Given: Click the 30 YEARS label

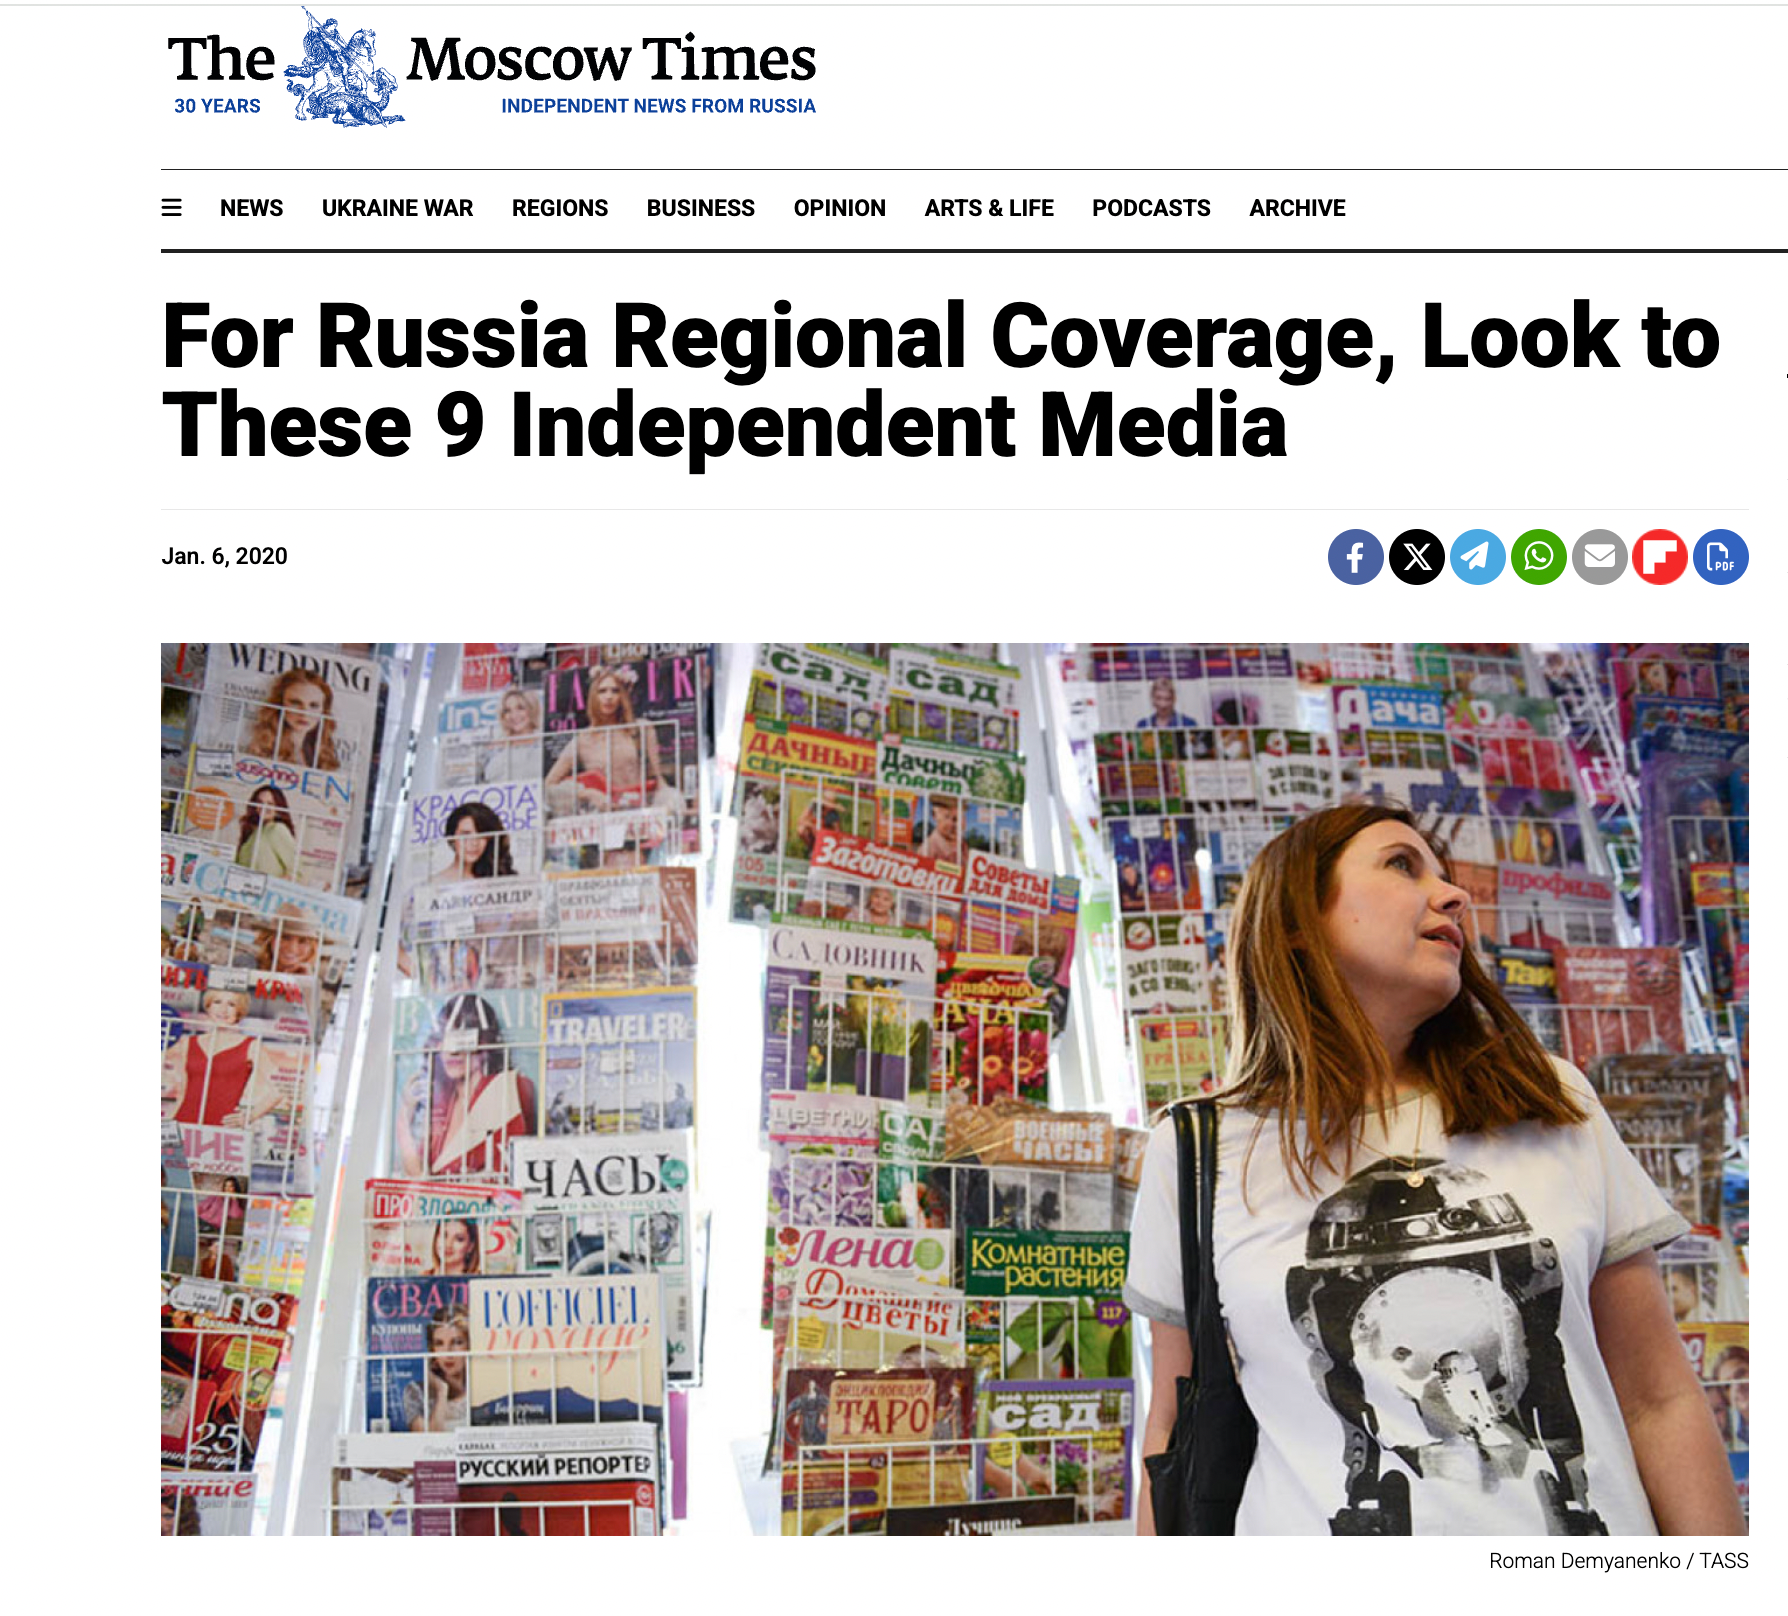Looking at the screenshot, I should [x=217, y=106].
